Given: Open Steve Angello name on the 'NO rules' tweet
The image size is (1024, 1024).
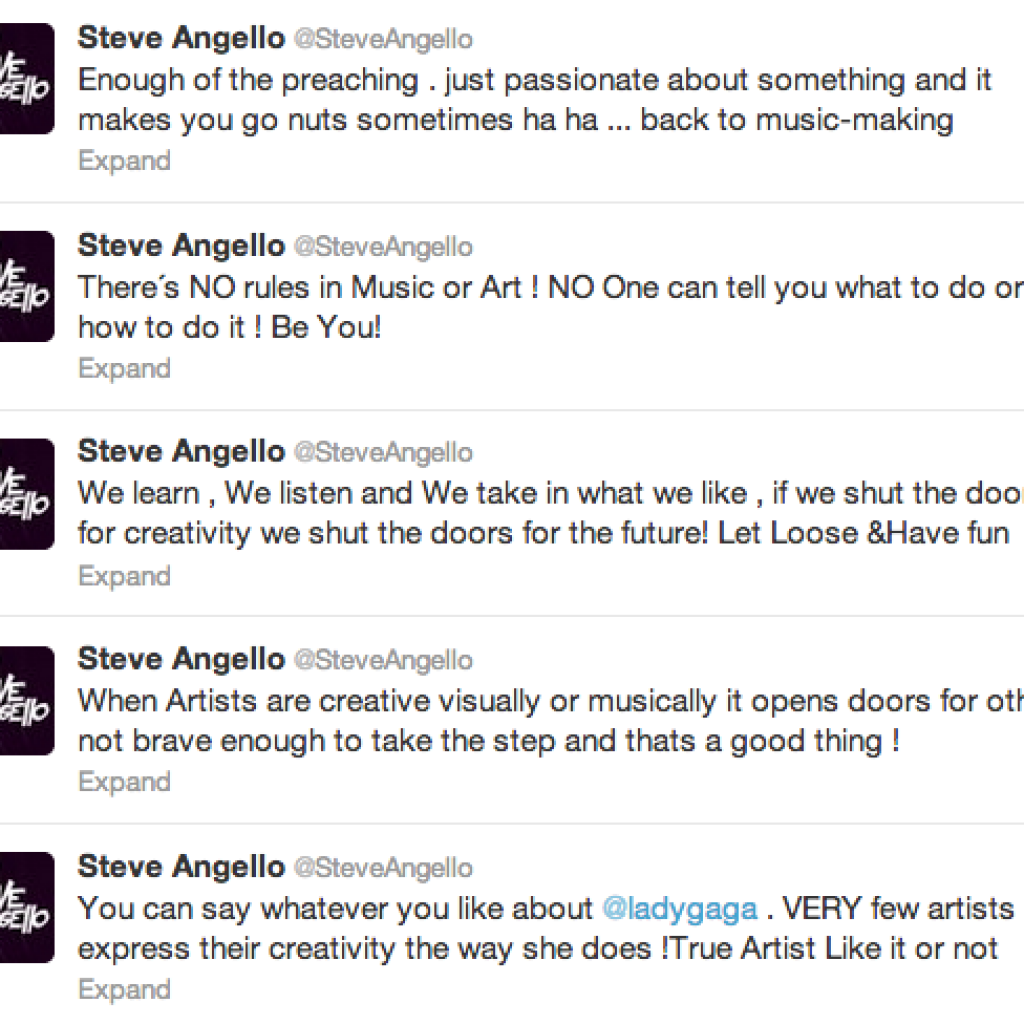Looking at the screenshot, I should (x=181, y=245).
